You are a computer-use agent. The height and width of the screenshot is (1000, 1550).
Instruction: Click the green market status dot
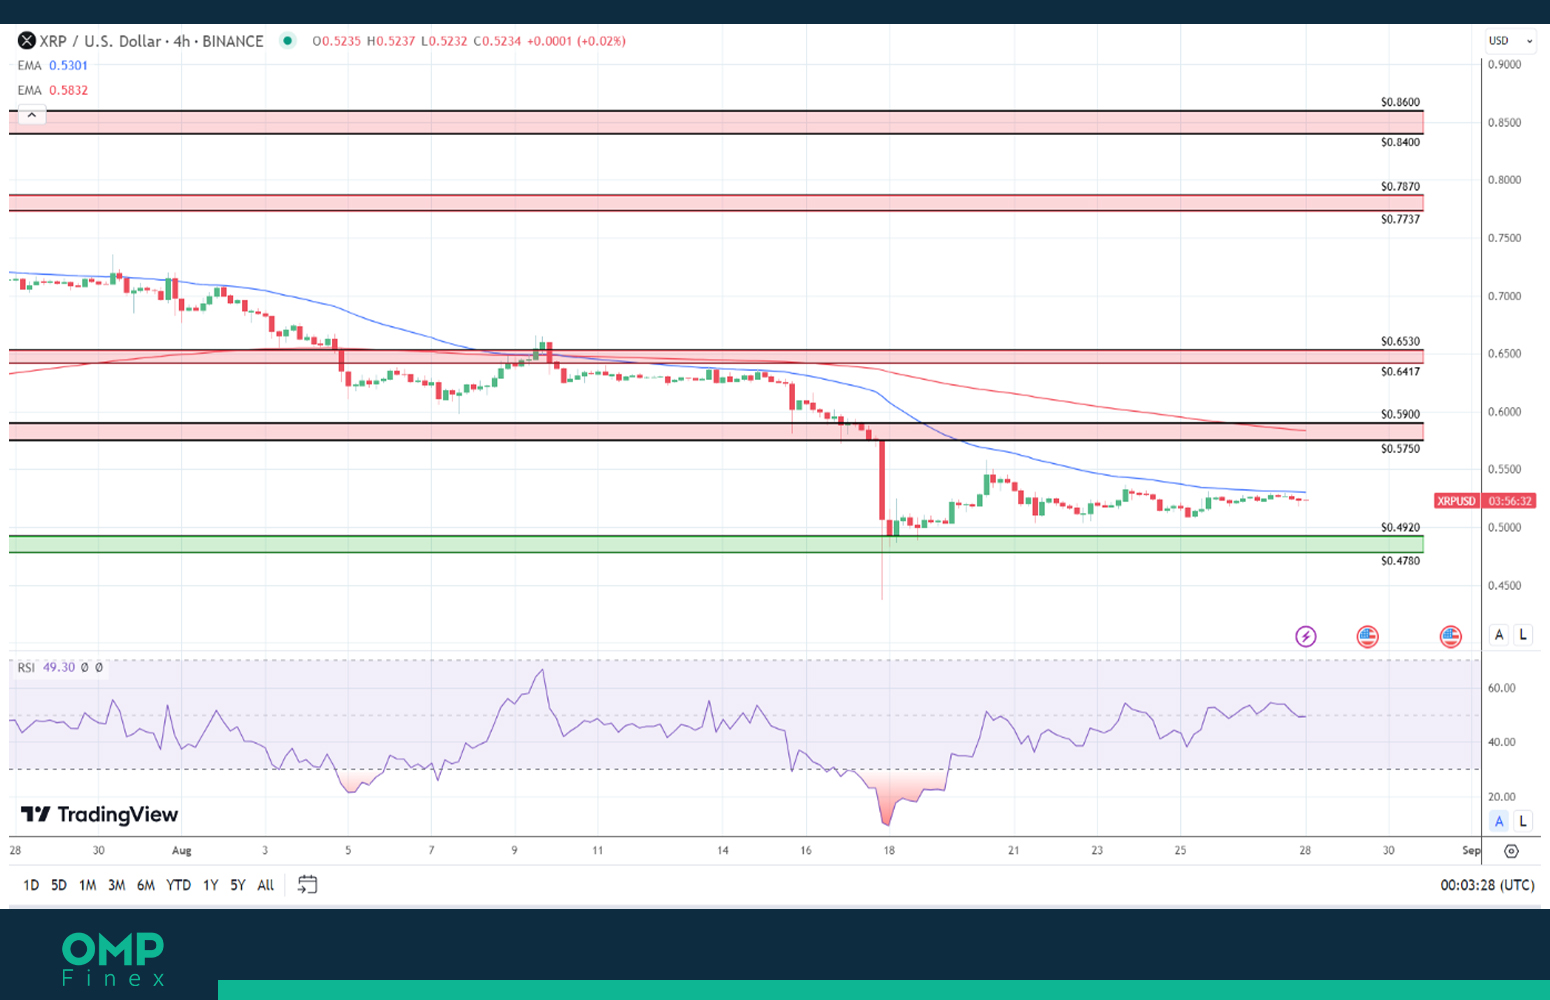click(x=288, y=41)
